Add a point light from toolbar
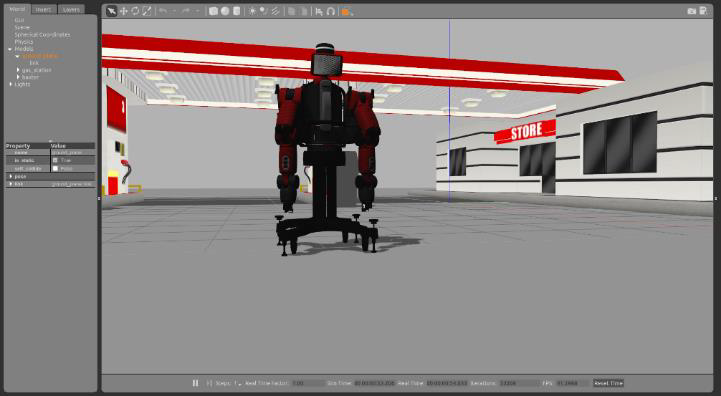This screenshot has width=721, height=396. coord(252,11)
